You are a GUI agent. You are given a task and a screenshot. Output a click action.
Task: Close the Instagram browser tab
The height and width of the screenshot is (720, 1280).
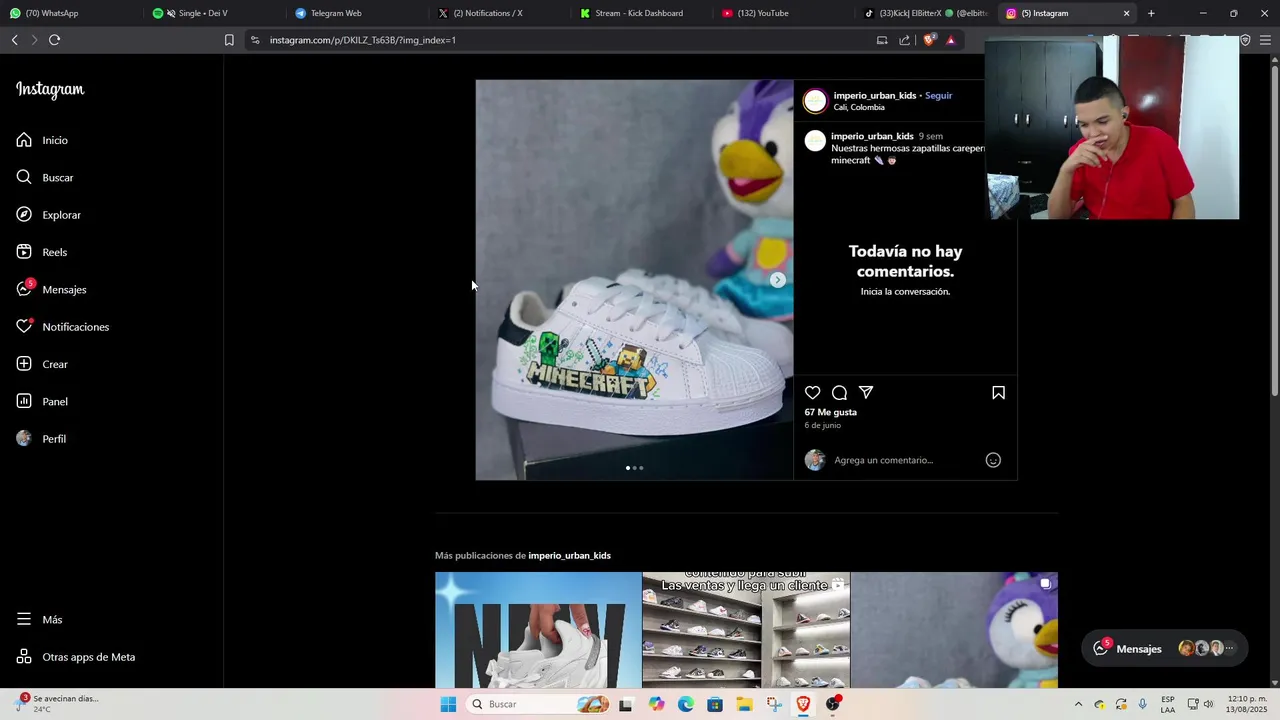[1127, 13]
